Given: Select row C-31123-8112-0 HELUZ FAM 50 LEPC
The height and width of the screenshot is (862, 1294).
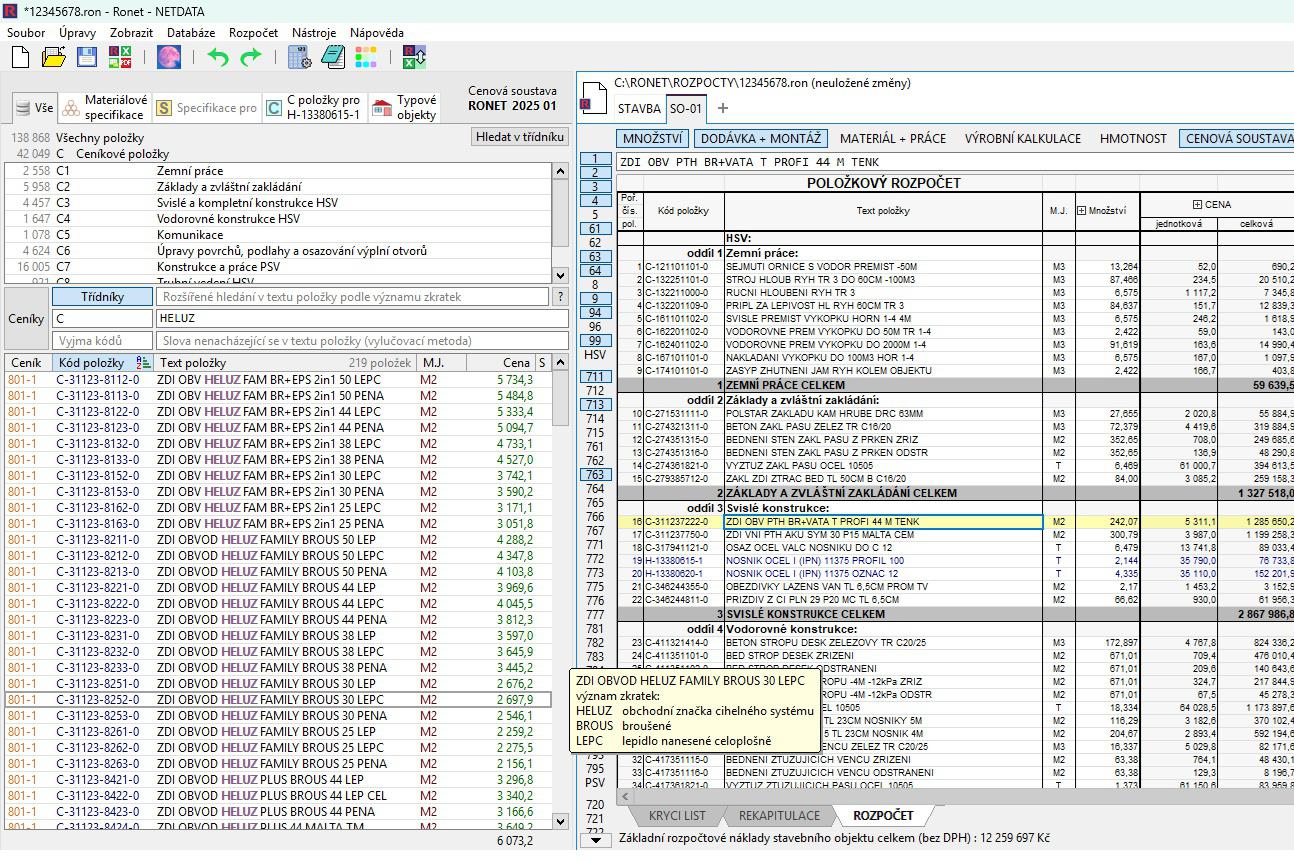Looking at the screenshot, I should click(x=279, y=380).
